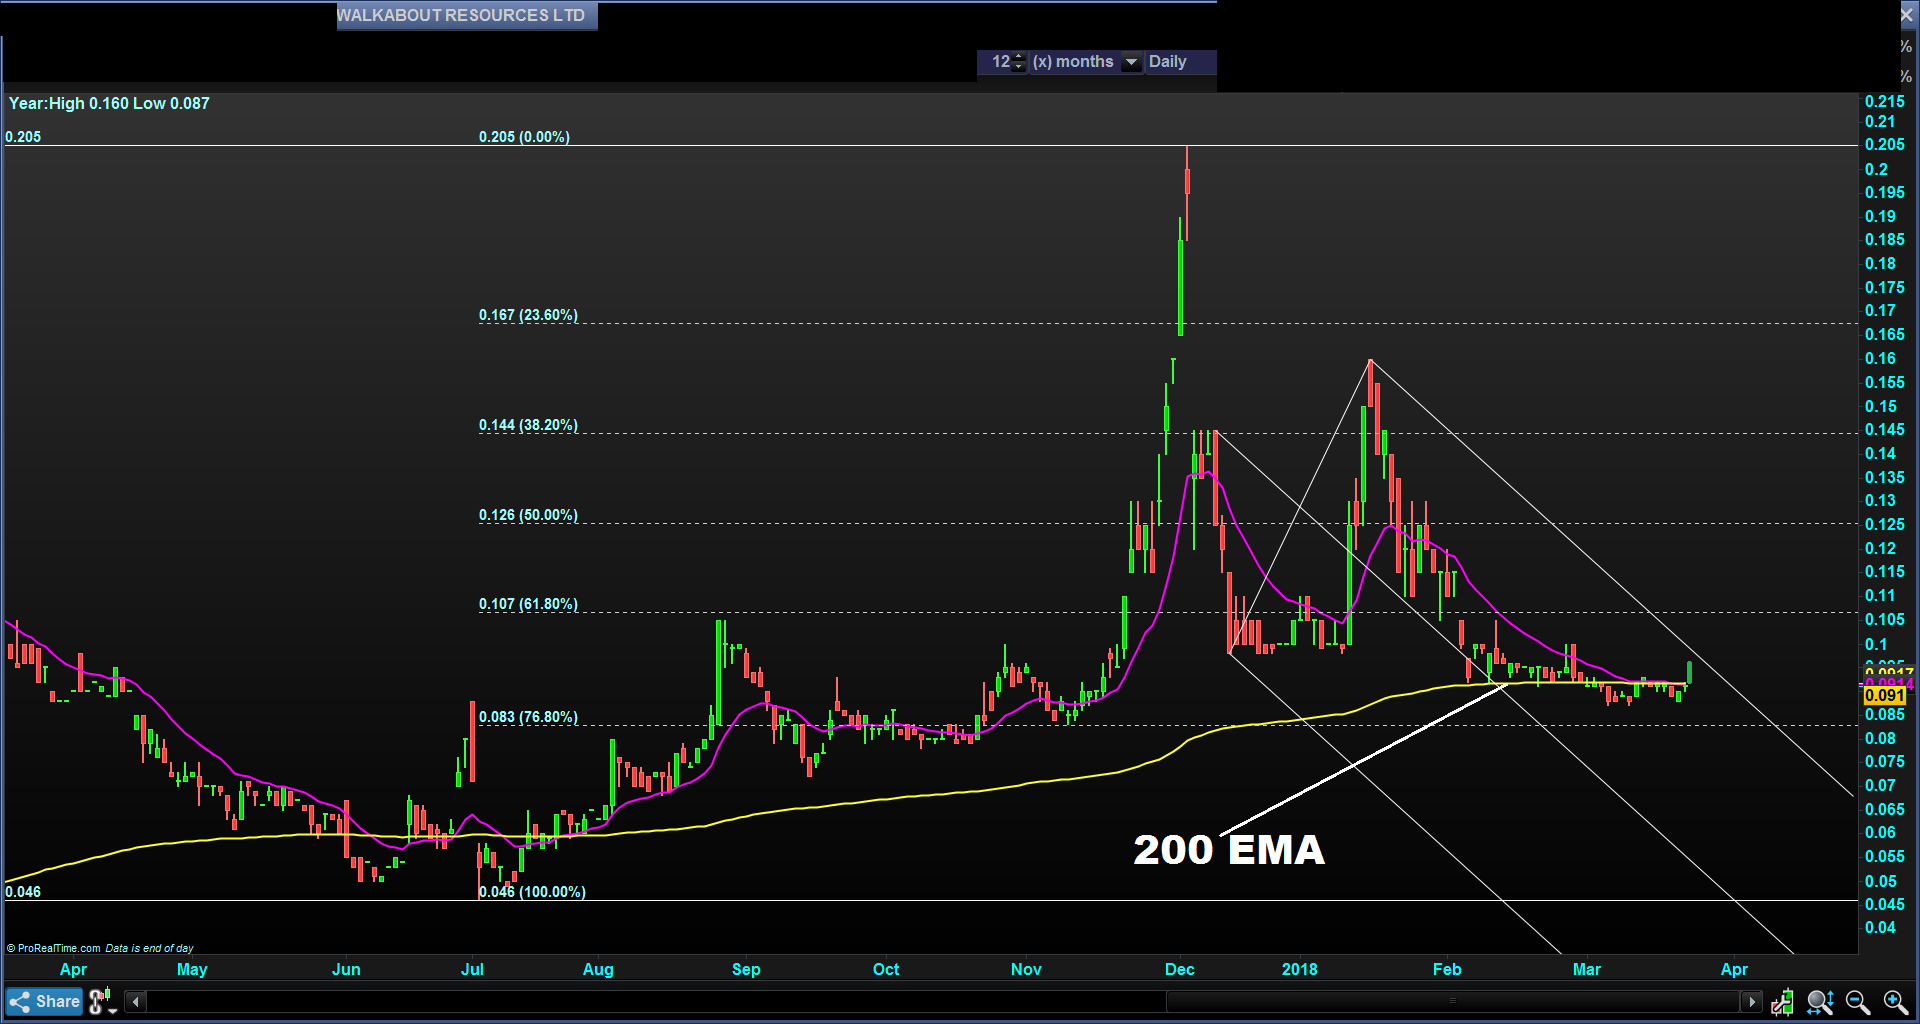Click the 200 EMA annotation text
The image size is (1920, 1024).
coord(1229,850)
